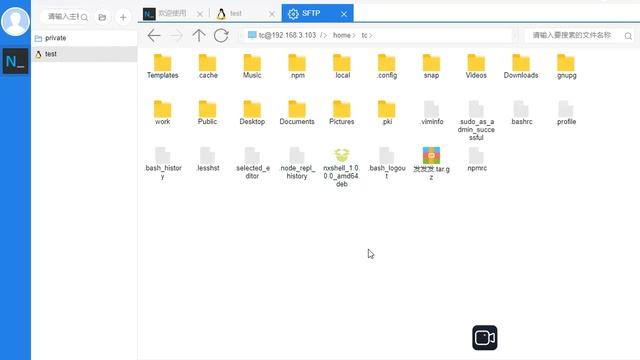
Task: Select the .bash_logout file
Action: pyautogui.click(x=387, y=163)
